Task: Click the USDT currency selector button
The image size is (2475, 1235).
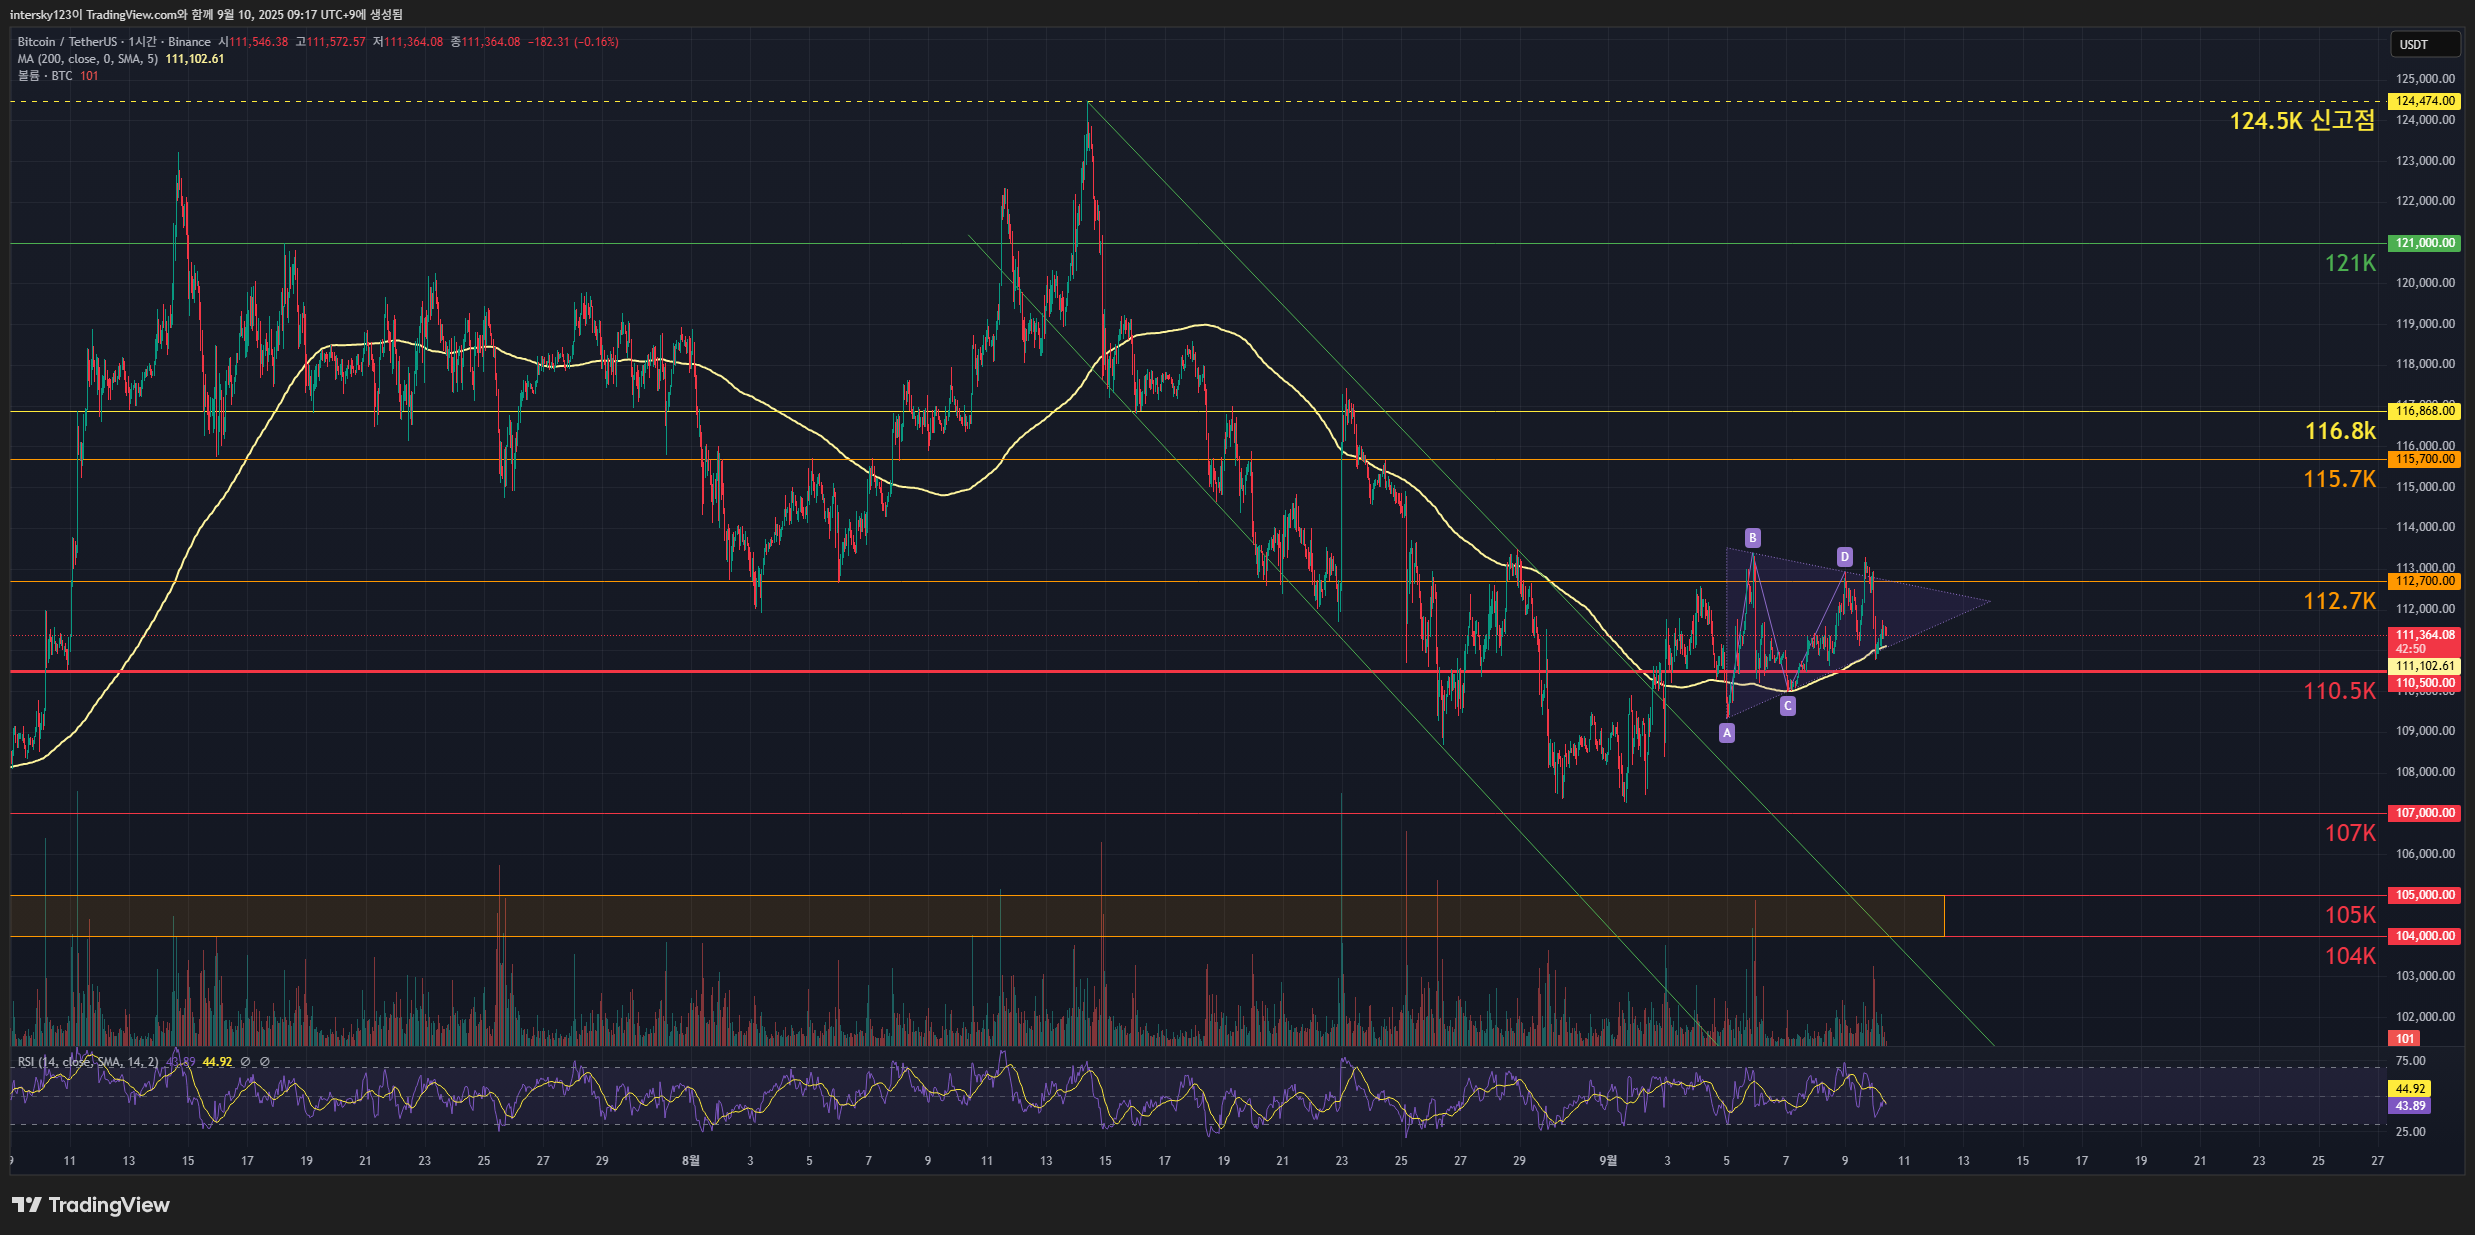Action: click(2423, 44)
